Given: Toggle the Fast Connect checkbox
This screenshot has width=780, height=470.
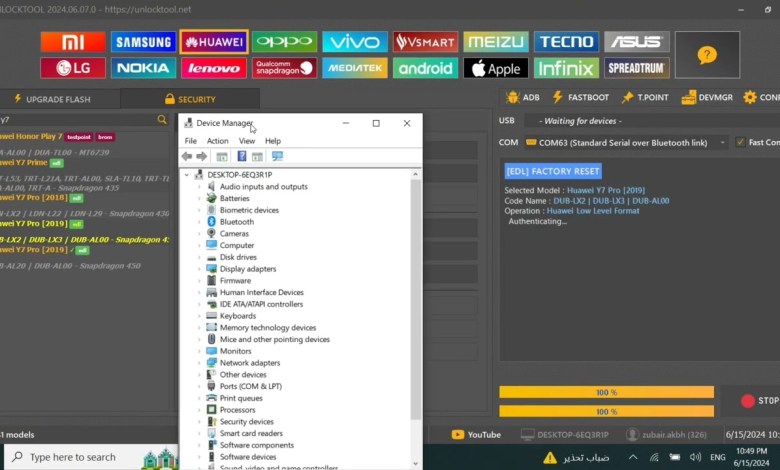Looking at the screenshot, I should (x=740, y=142).
